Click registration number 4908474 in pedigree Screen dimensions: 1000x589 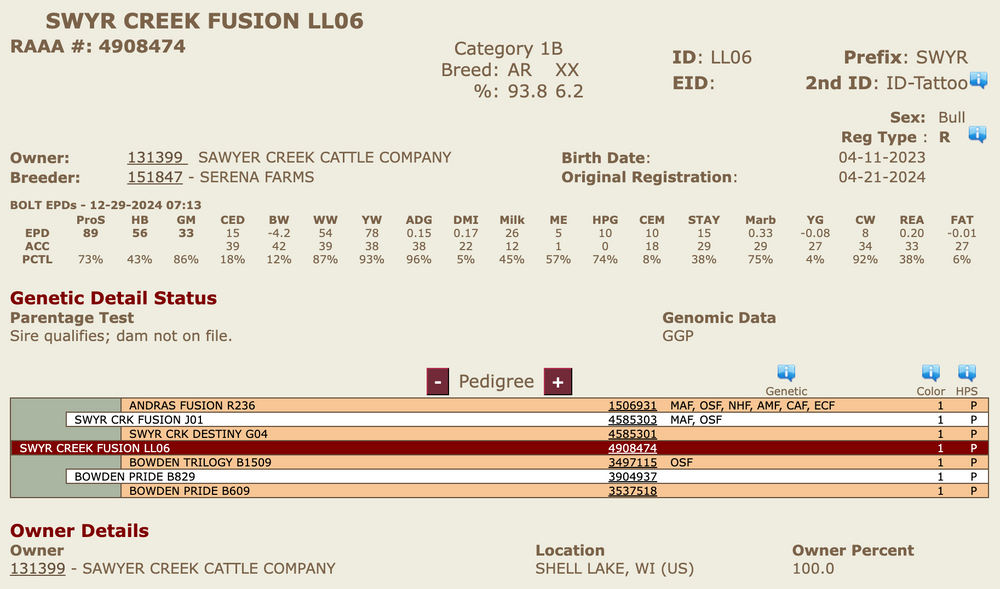coord(632,448)
